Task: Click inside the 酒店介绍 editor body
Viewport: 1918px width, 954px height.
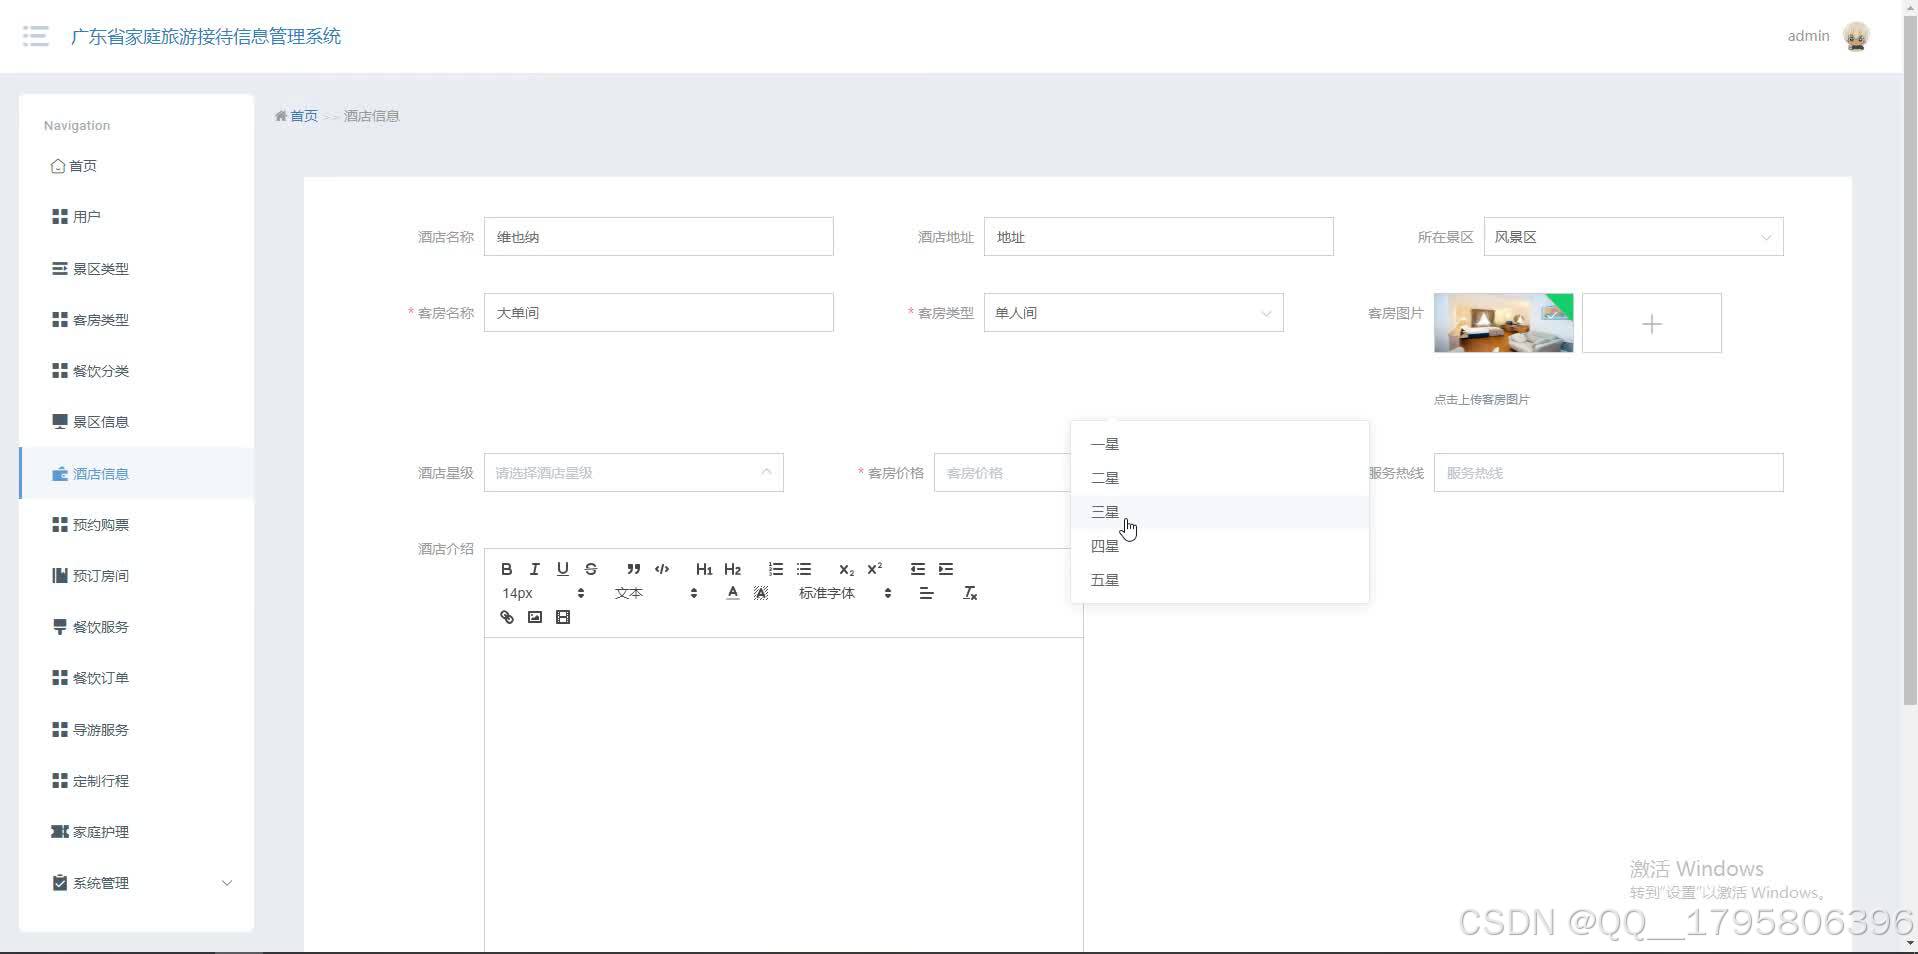Action: (783, 795)
